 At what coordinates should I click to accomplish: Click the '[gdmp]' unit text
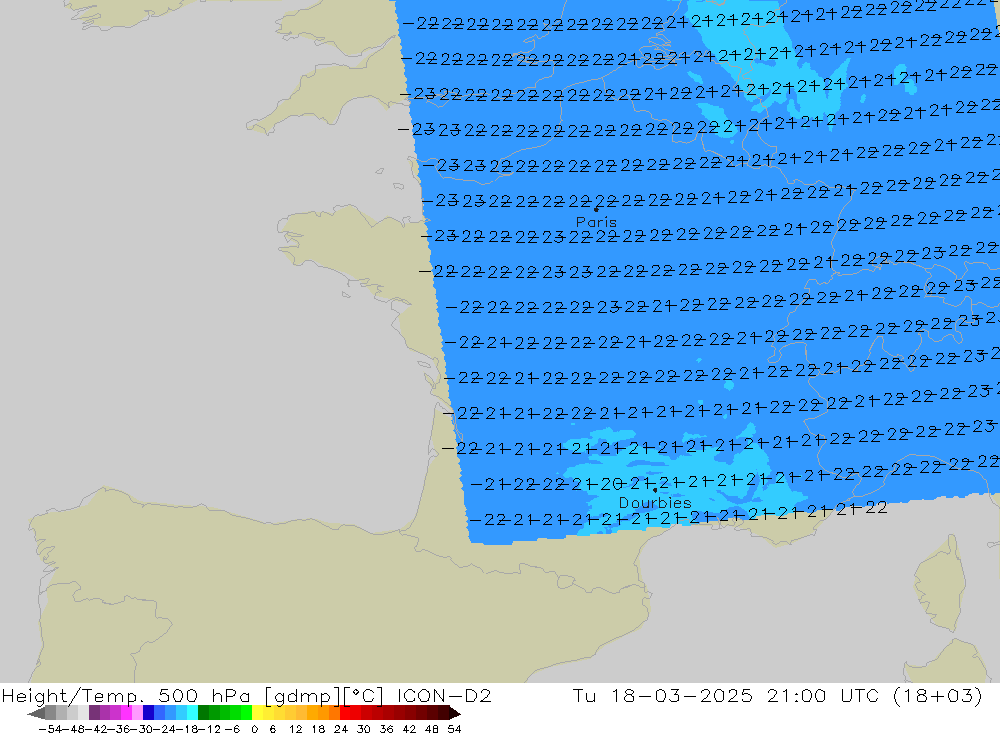pyautogui.click(x=302, y=695)
